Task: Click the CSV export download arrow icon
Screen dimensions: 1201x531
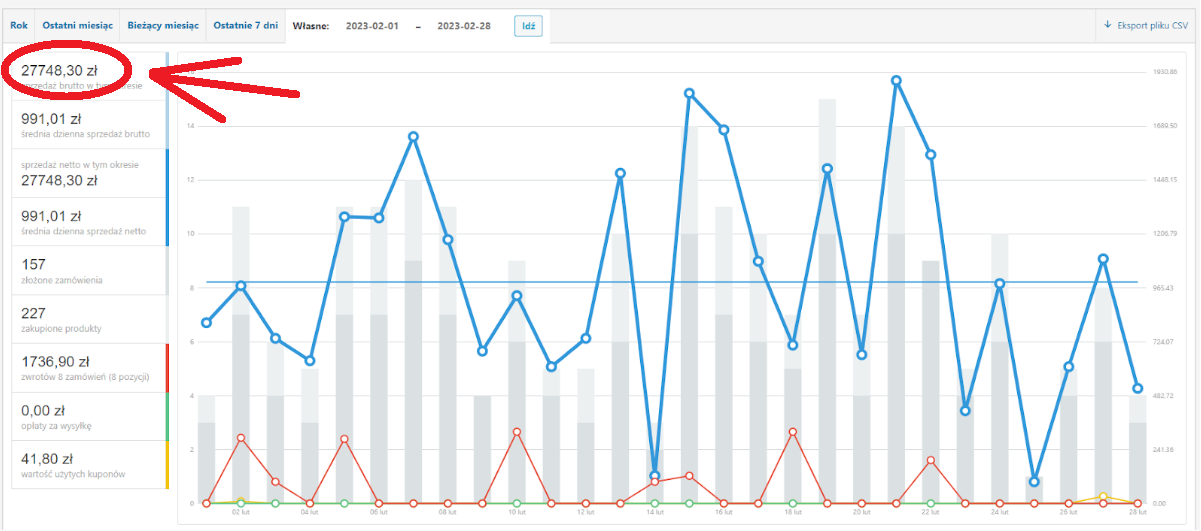Action: tap(1107, 25)
